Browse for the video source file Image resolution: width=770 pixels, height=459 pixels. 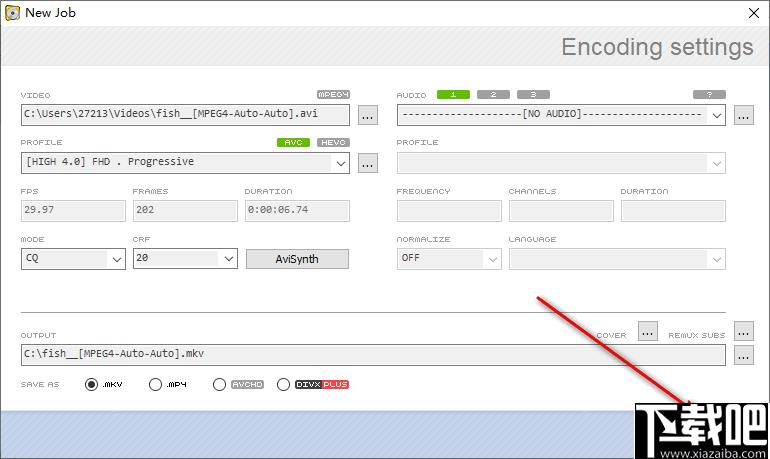[x=367, y=115]
